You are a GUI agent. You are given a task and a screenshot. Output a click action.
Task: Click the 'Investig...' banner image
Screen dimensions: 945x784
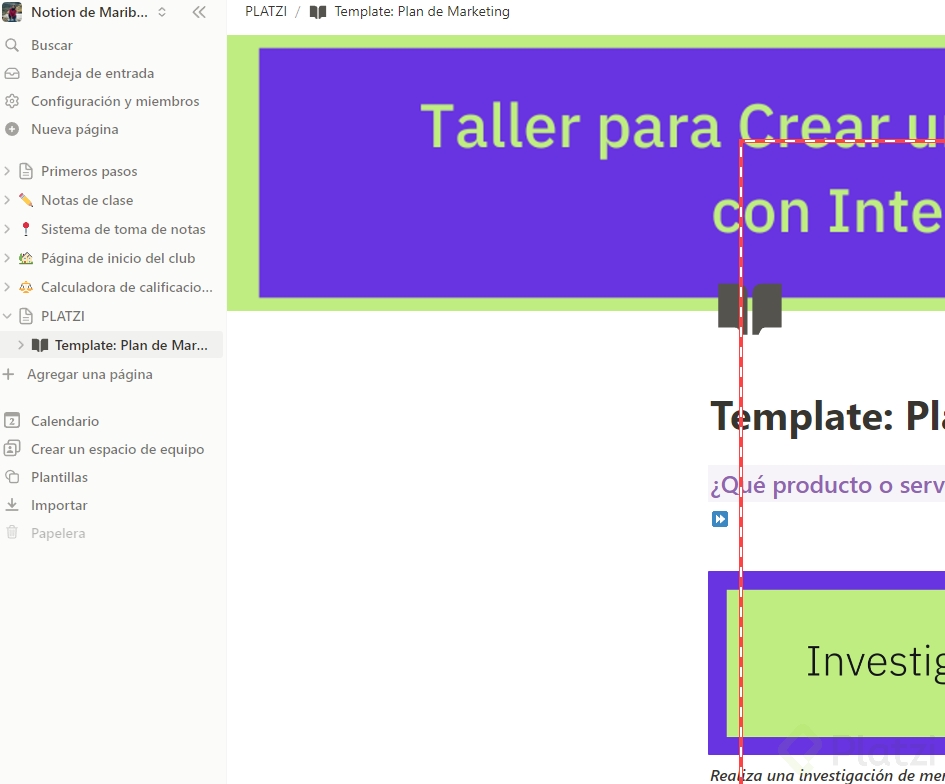pos(826,663)
